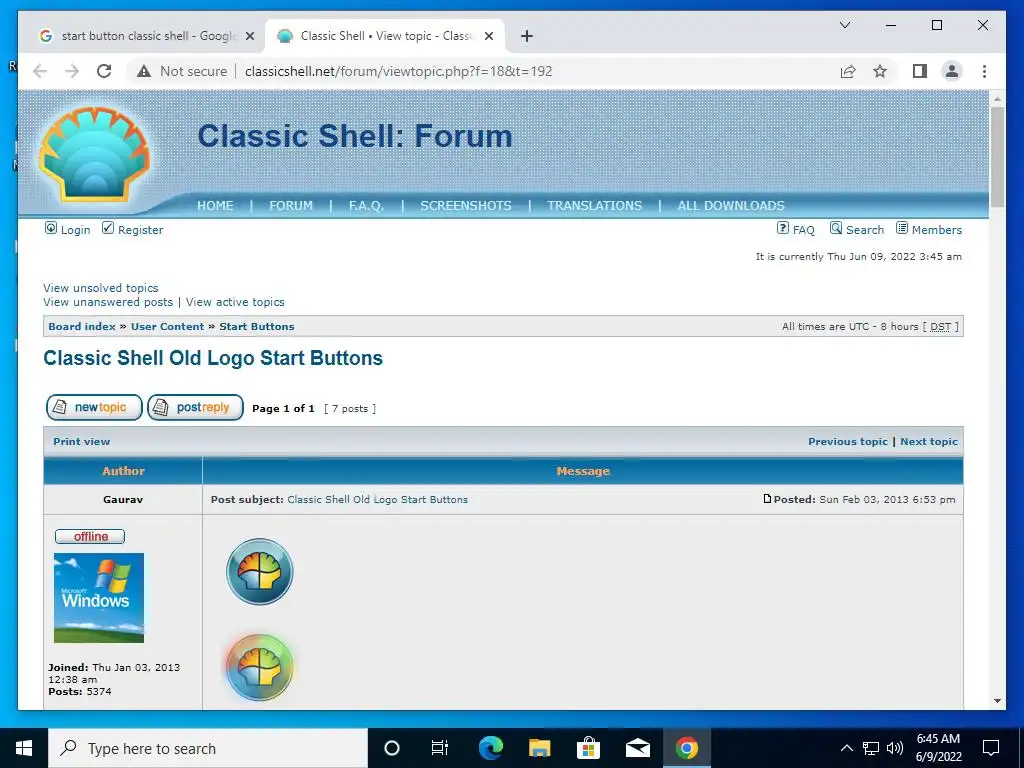This screenshot has height=768, width=1024.
Task: Click author name Gaurav
Action: pos(123,500)
